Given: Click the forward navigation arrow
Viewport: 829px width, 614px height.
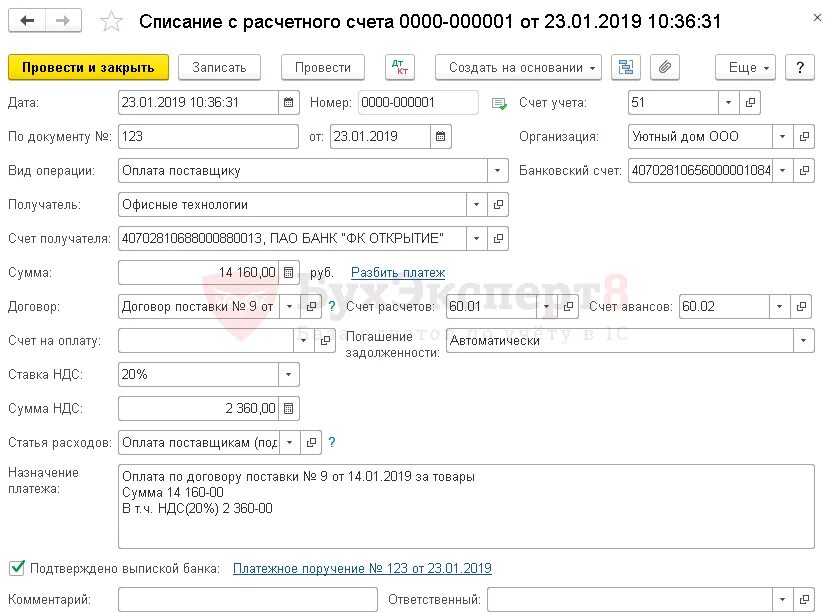Looking at the screenshot, I should [x=63, y=21].
